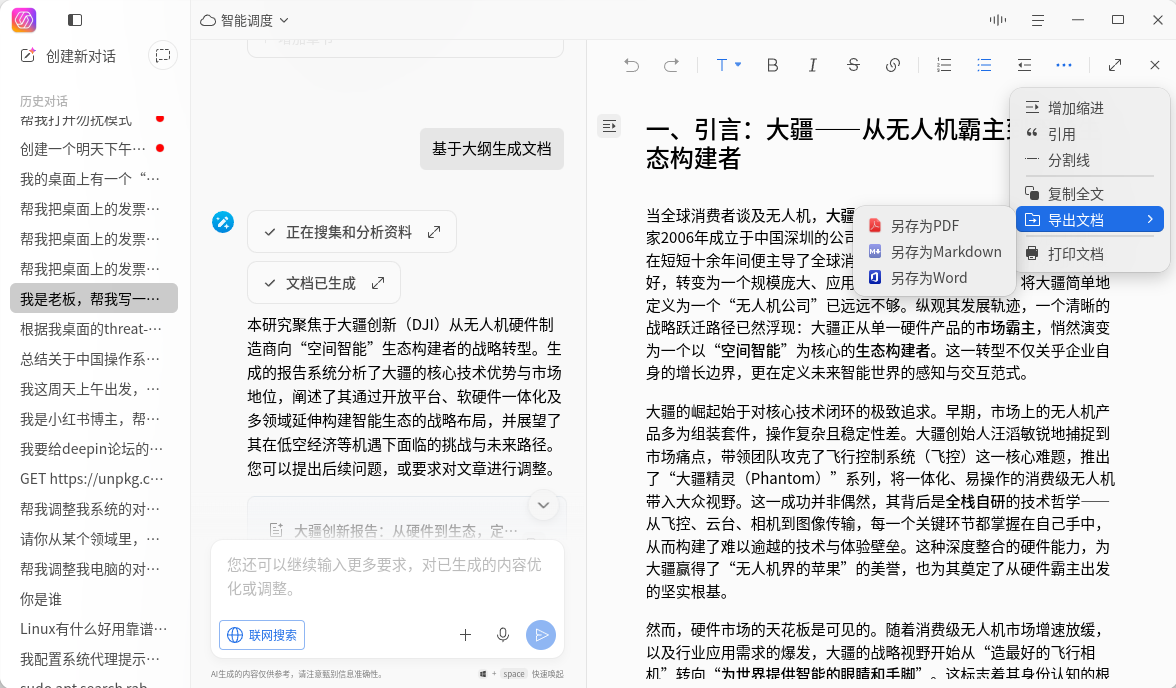Toggle numbered list
Viewport: 1176px width, 688px height.
coord(944,65)
